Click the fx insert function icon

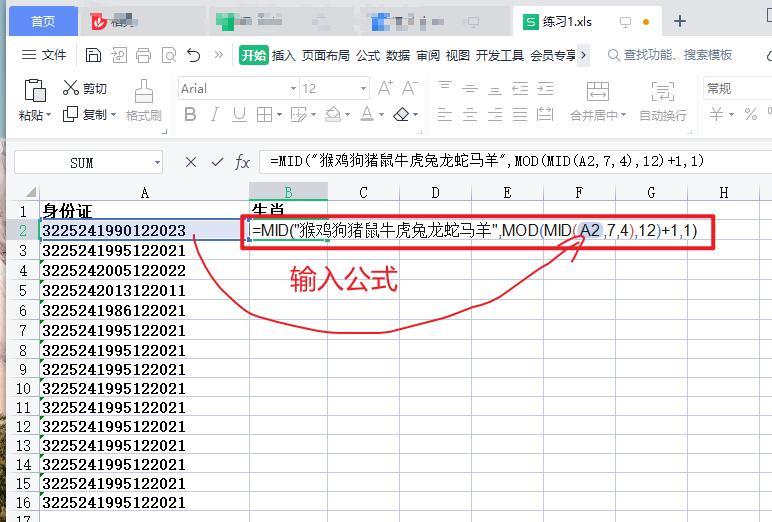point(242,162)
